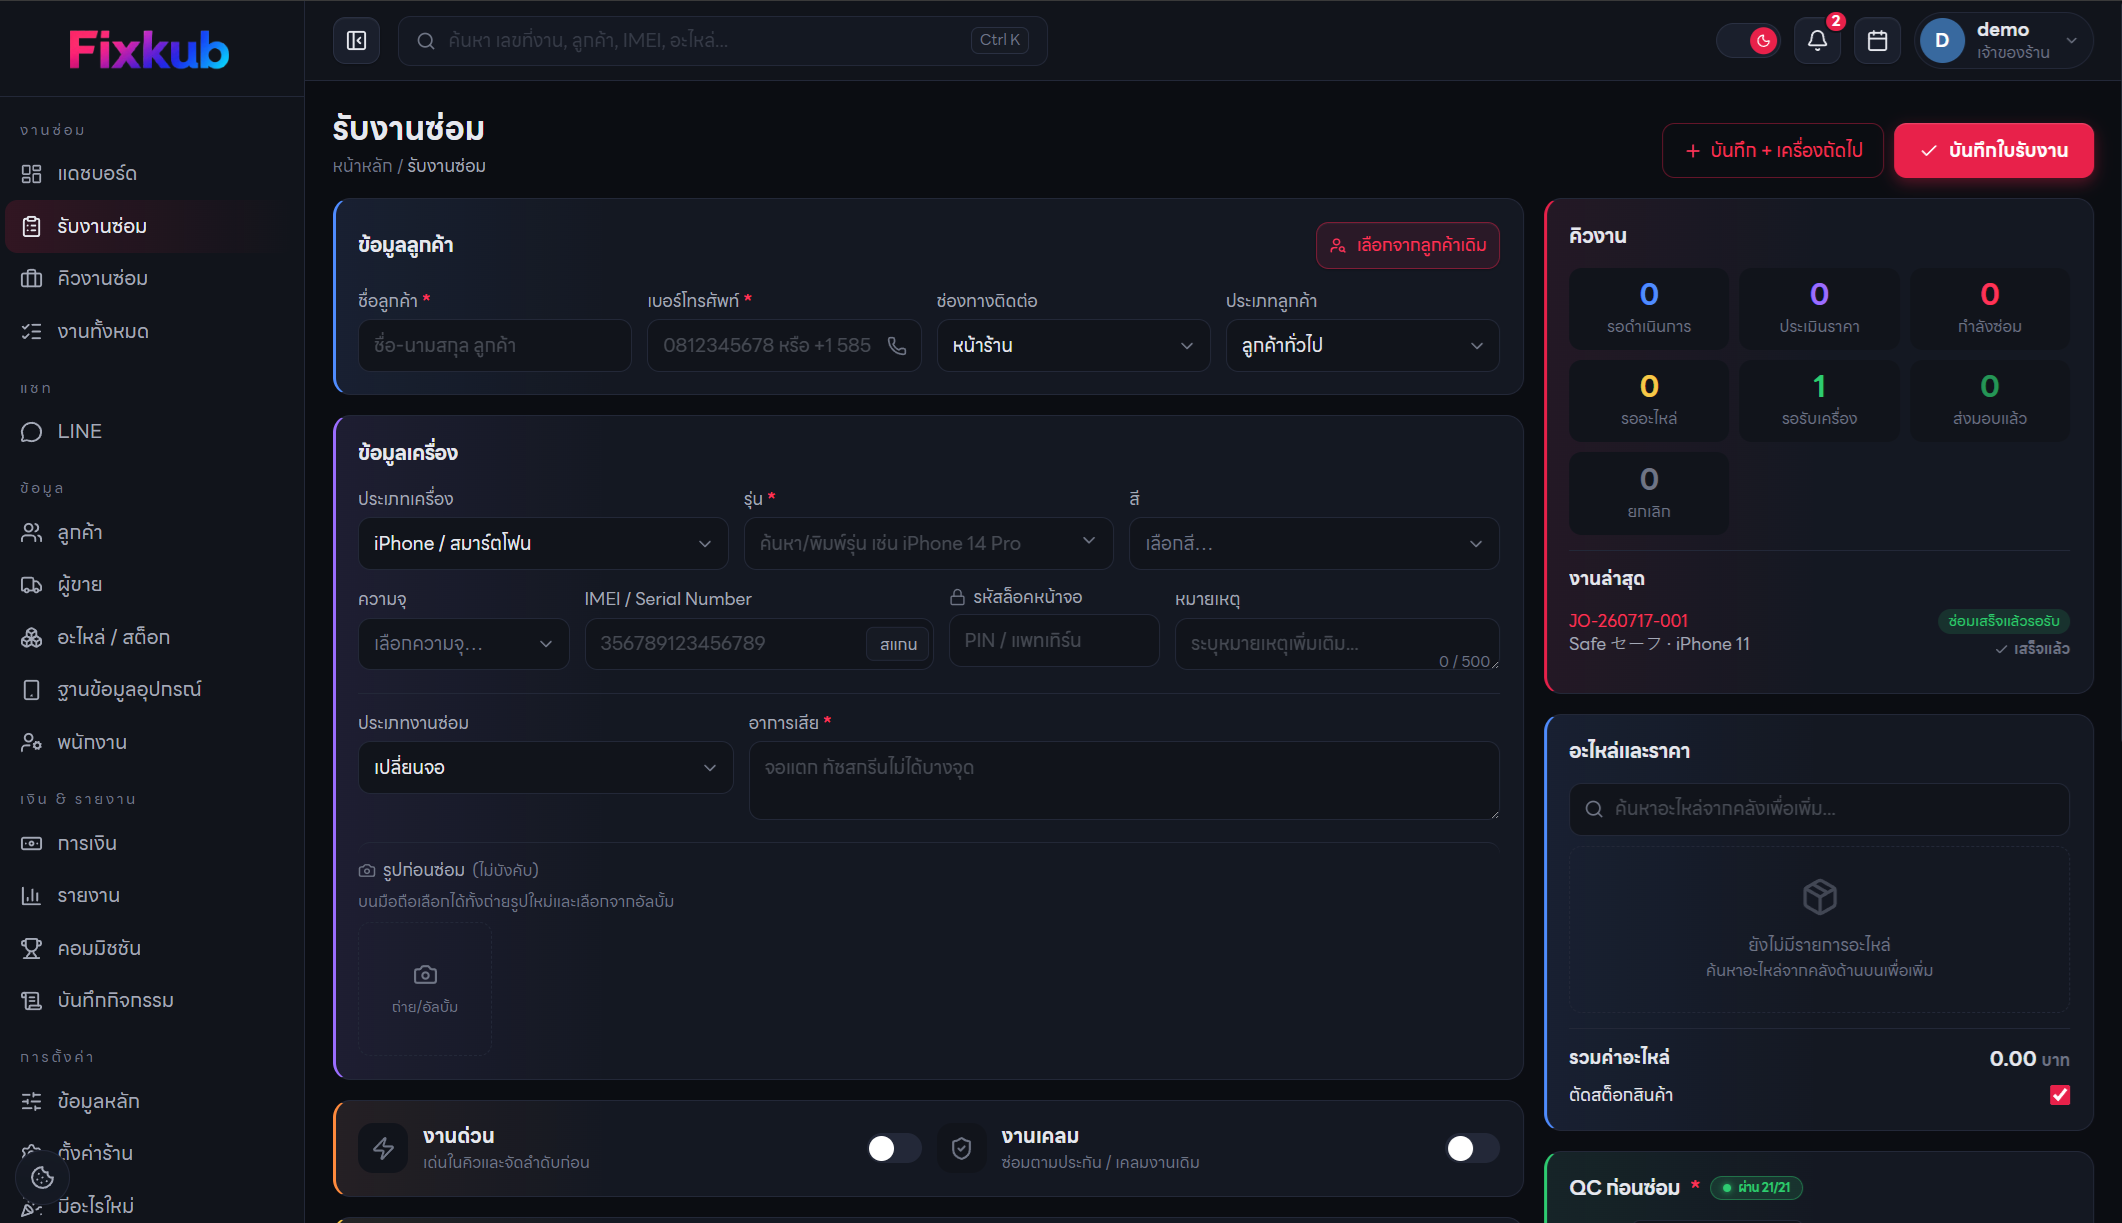This screenshot has height=1223, width=2122.
Task: Click the phone icon in phone number field
Action: (897, 346)
